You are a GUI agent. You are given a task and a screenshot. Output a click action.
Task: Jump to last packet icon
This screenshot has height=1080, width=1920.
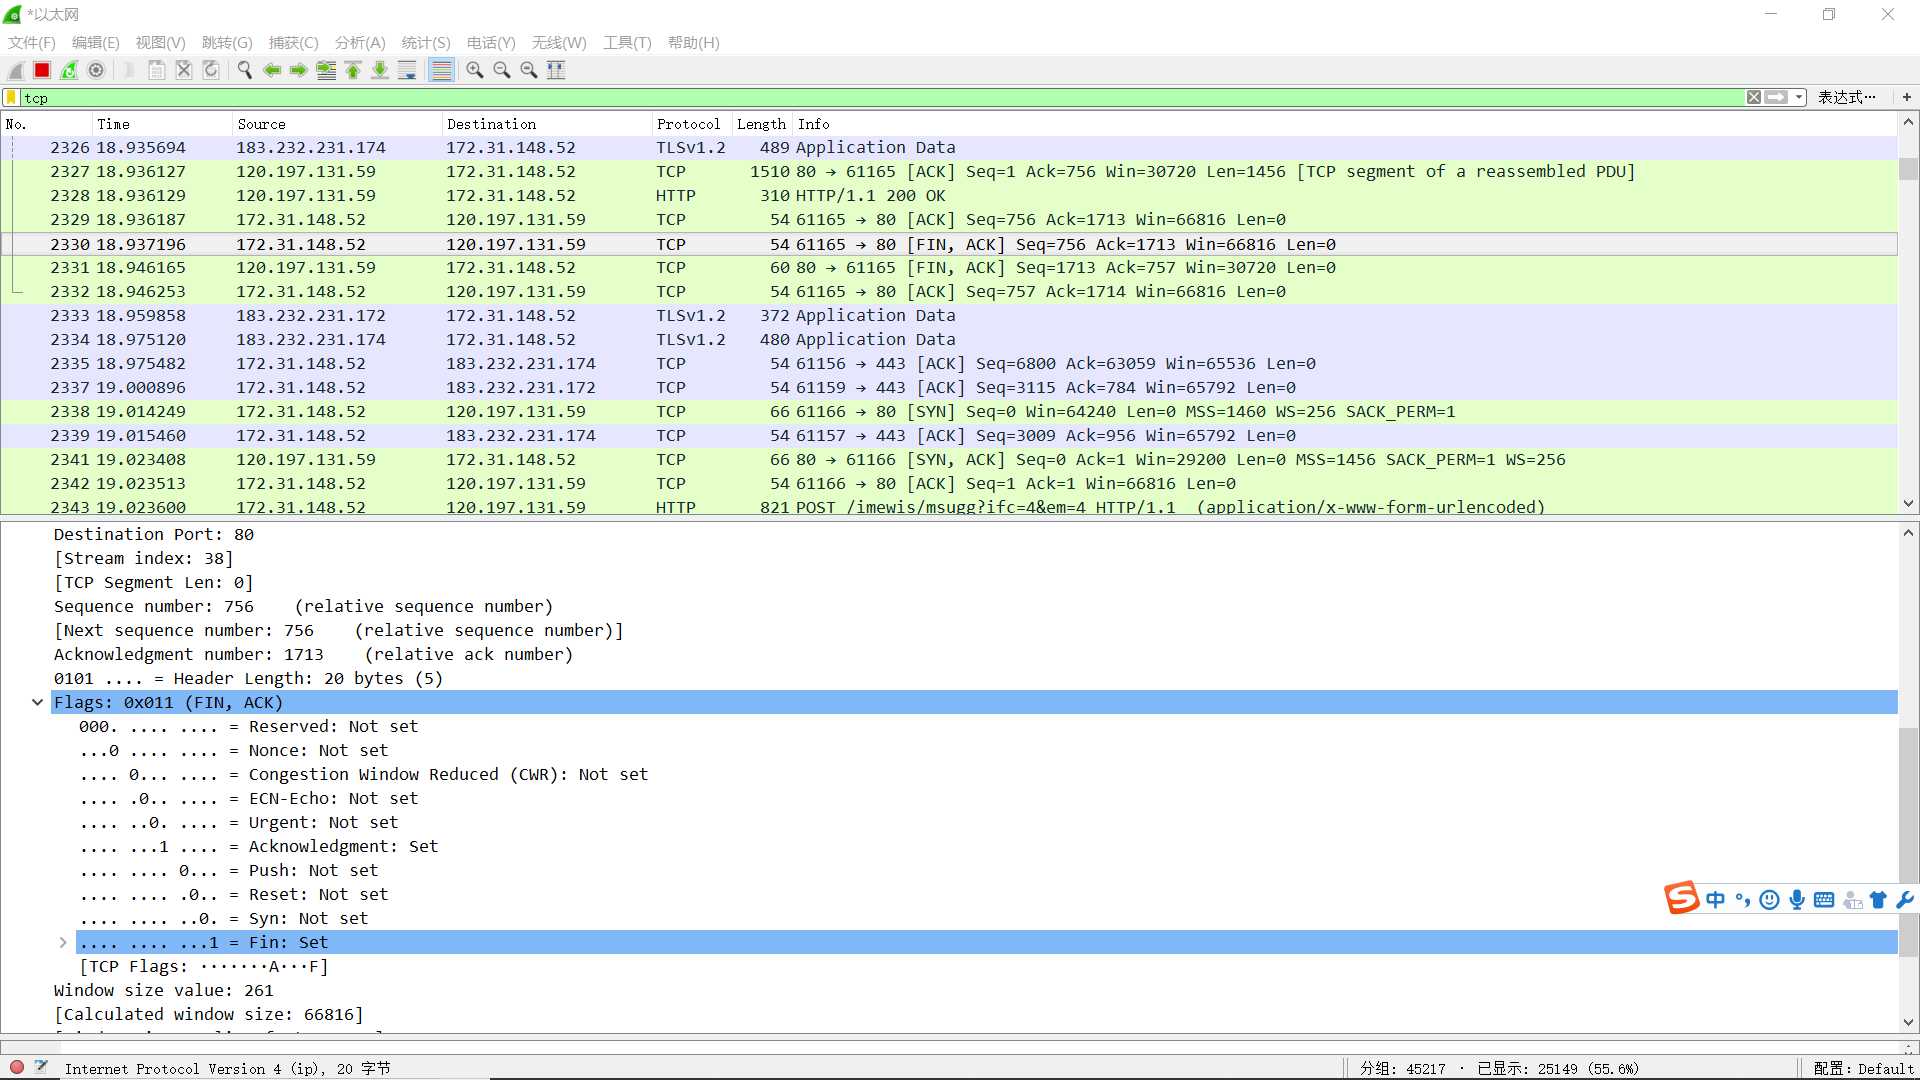coord(380,70)
